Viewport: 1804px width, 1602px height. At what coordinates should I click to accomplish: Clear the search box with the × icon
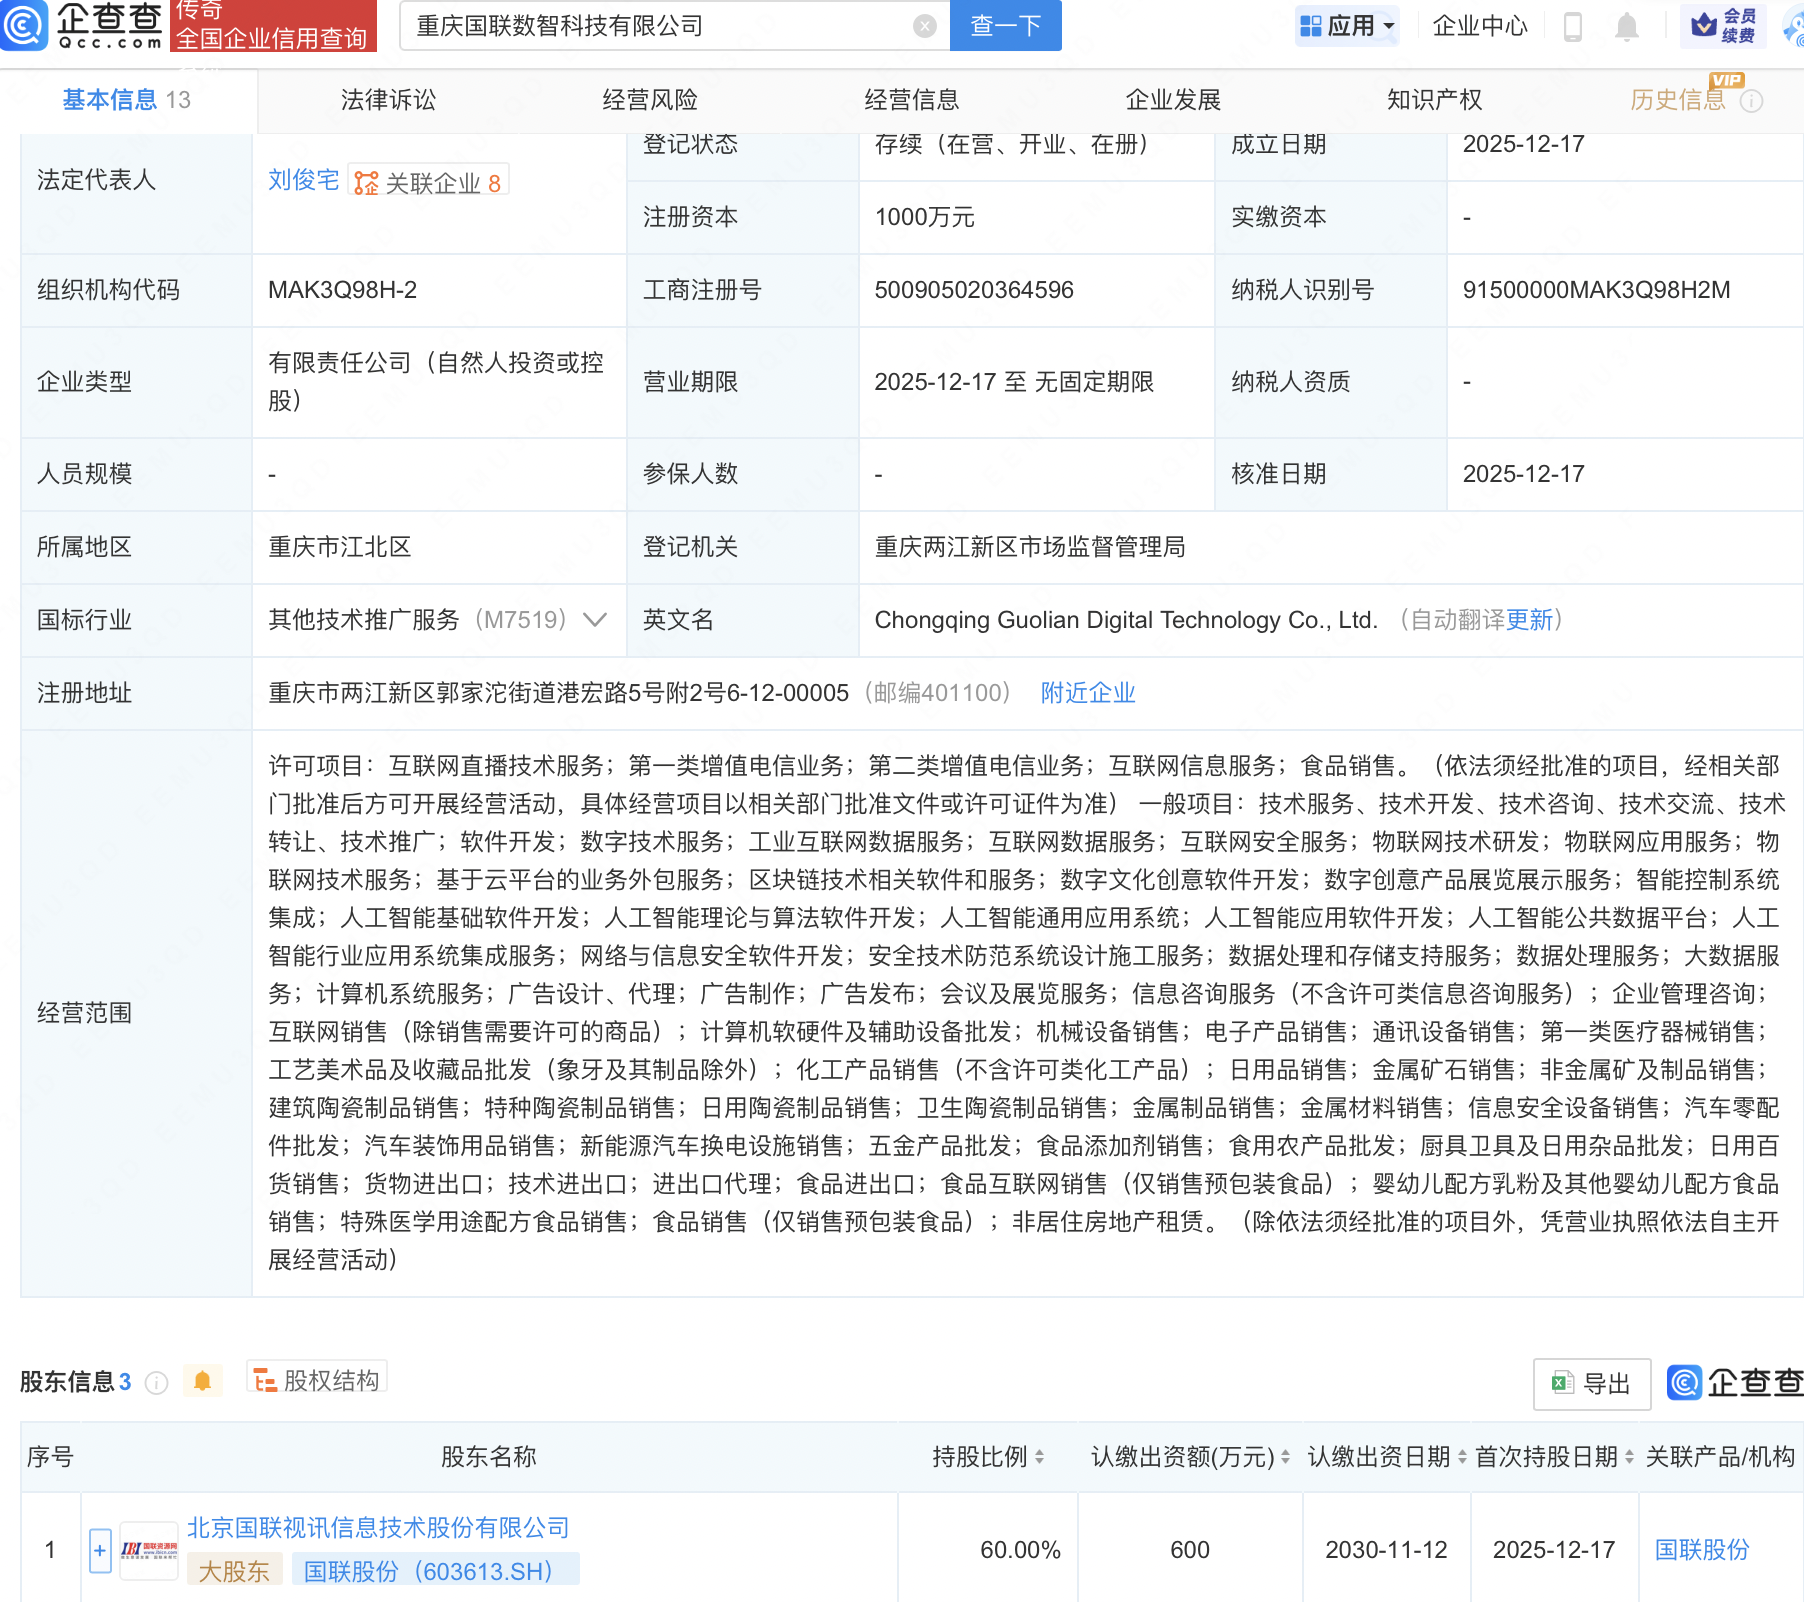(923, 26)
